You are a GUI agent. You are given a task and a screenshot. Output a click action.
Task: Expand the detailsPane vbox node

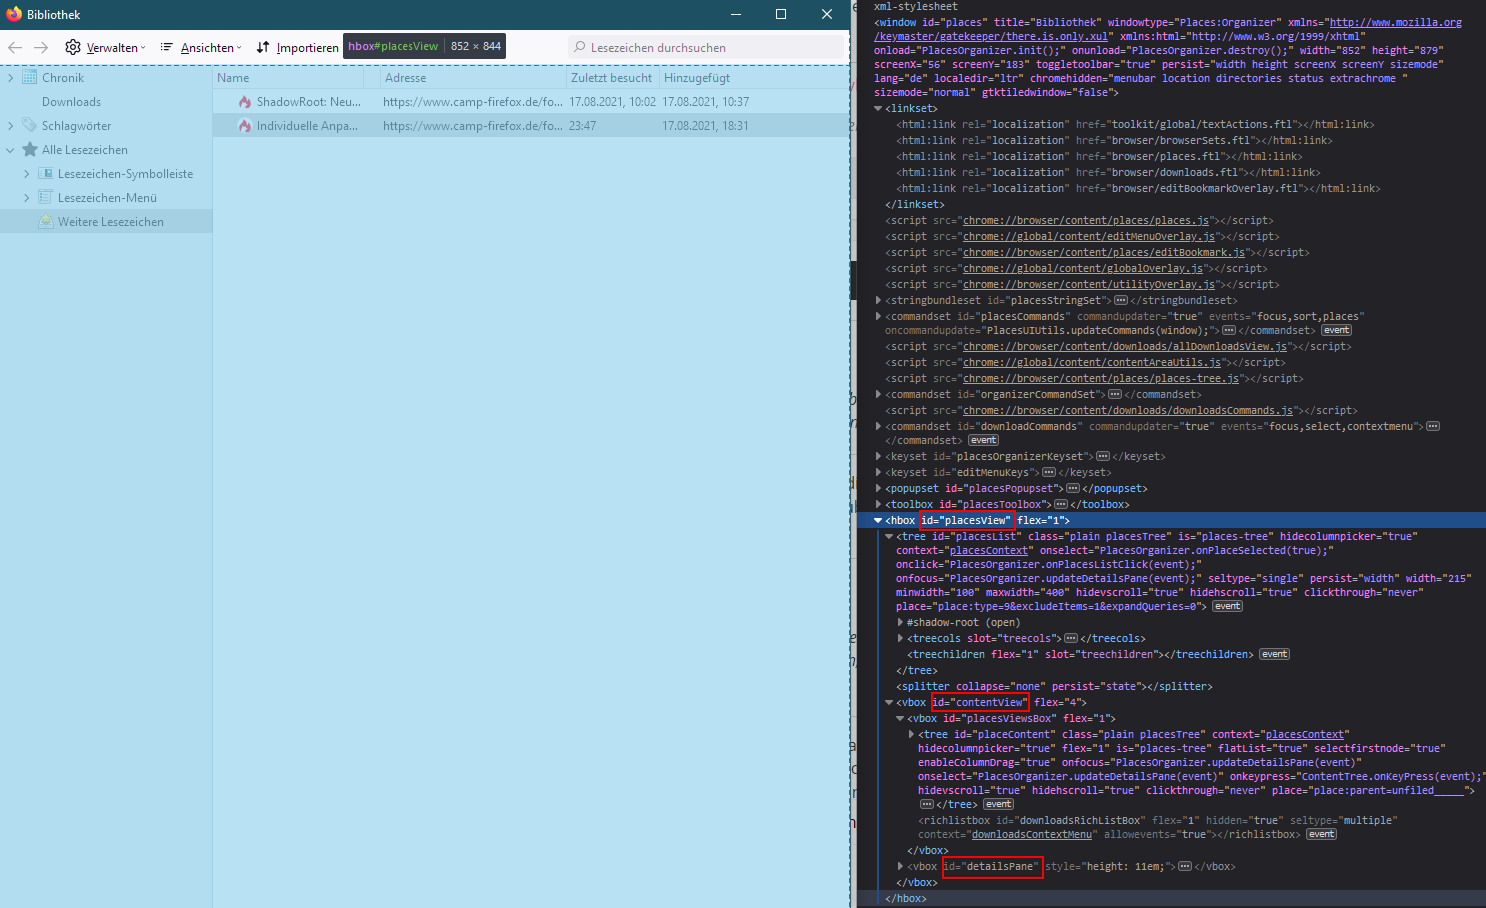(900, 866)
